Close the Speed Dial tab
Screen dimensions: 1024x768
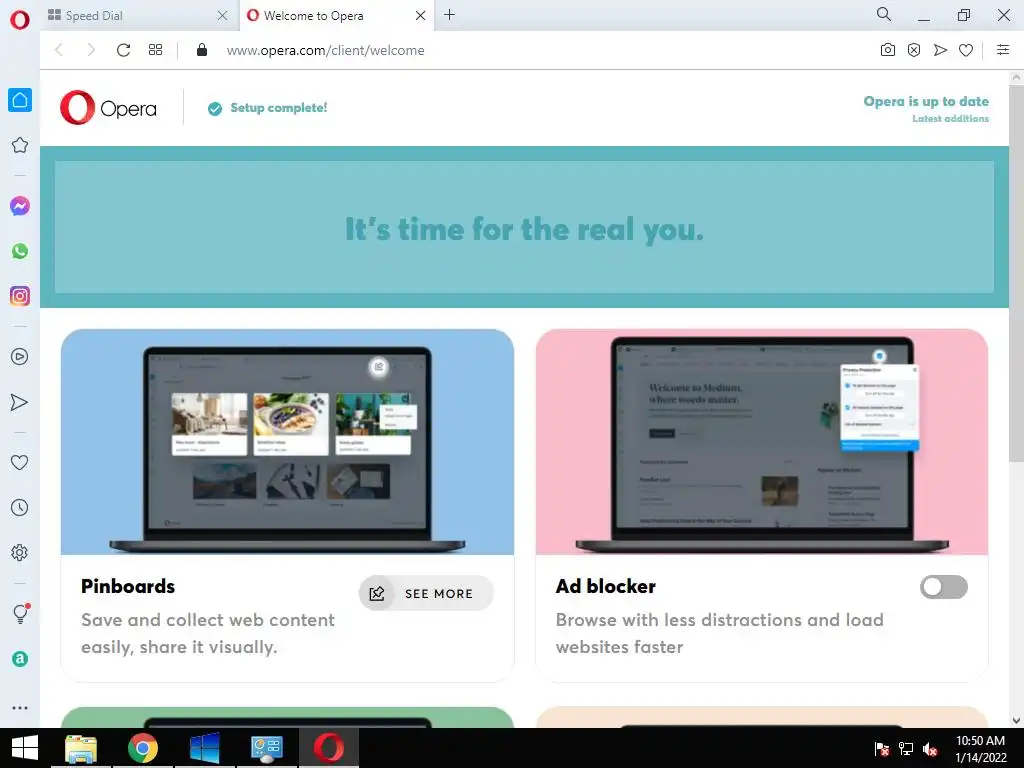[223, 16]
